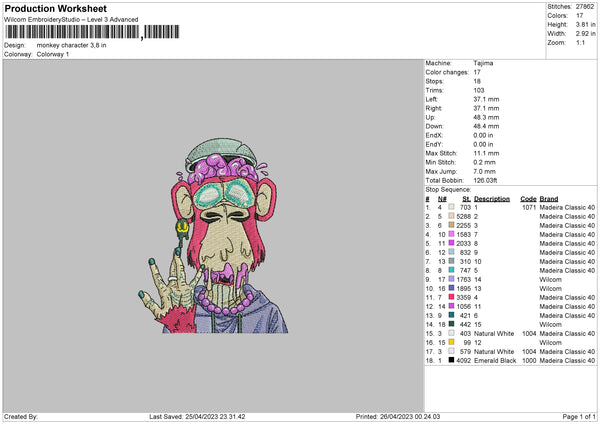Click the Description column header
Image resolution: width=600 pixels, height=424 pixels.
click(x=492, y=198)
